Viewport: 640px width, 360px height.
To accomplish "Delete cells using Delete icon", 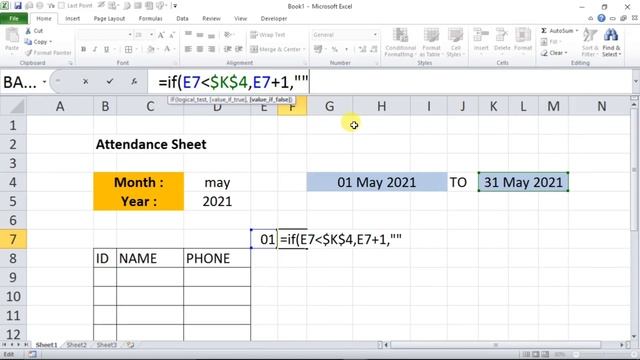I will pos(502,36).
